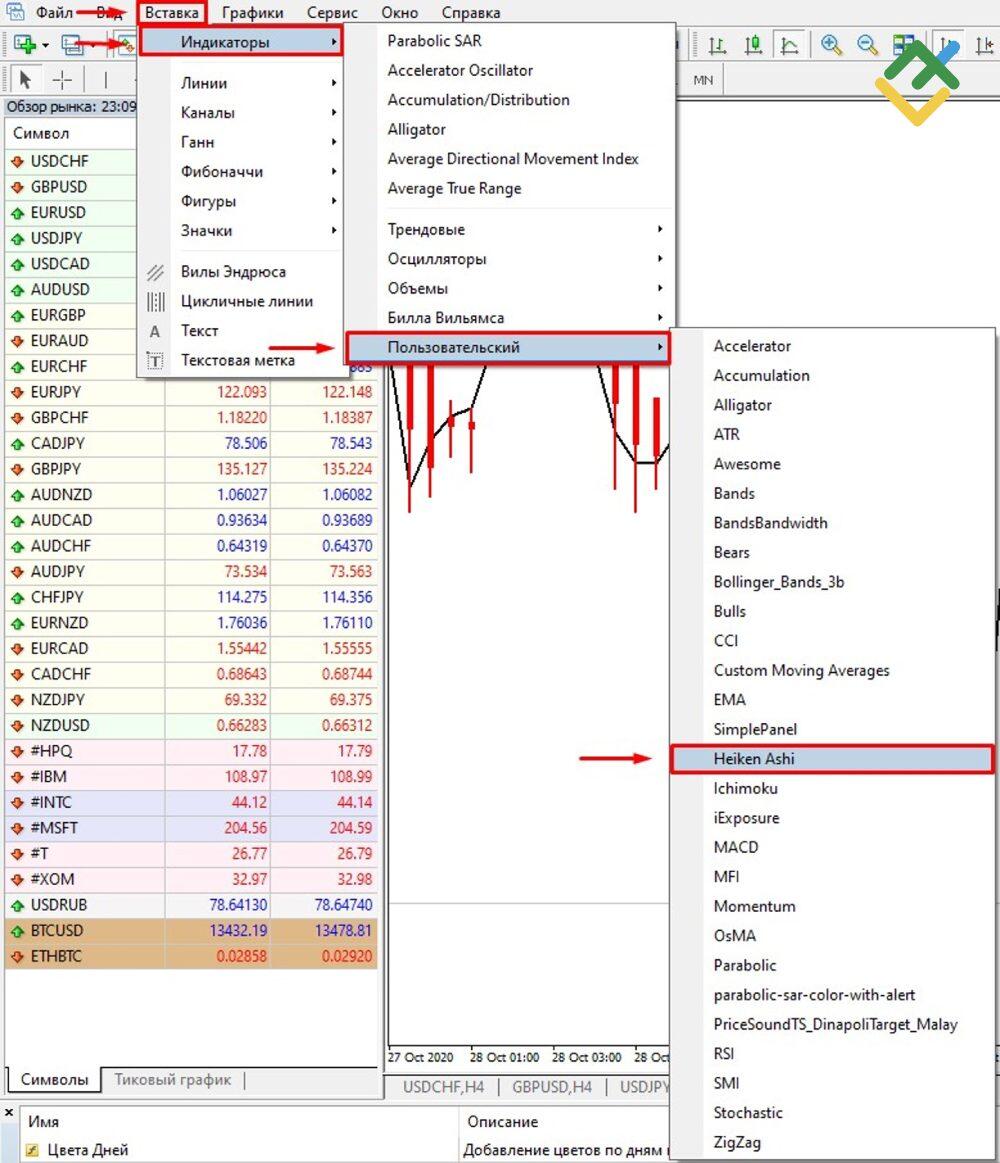Choose Average True Range indicator

click(x=454, y=188)
